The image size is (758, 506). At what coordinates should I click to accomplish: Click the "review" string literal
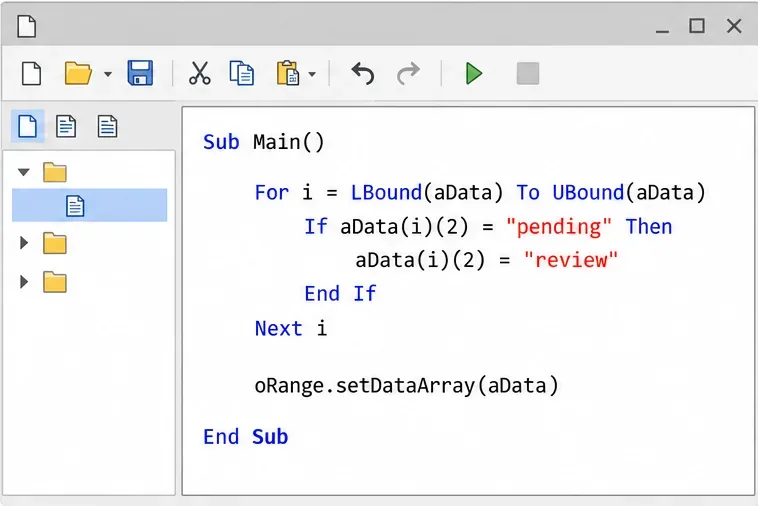coord(571,260)
